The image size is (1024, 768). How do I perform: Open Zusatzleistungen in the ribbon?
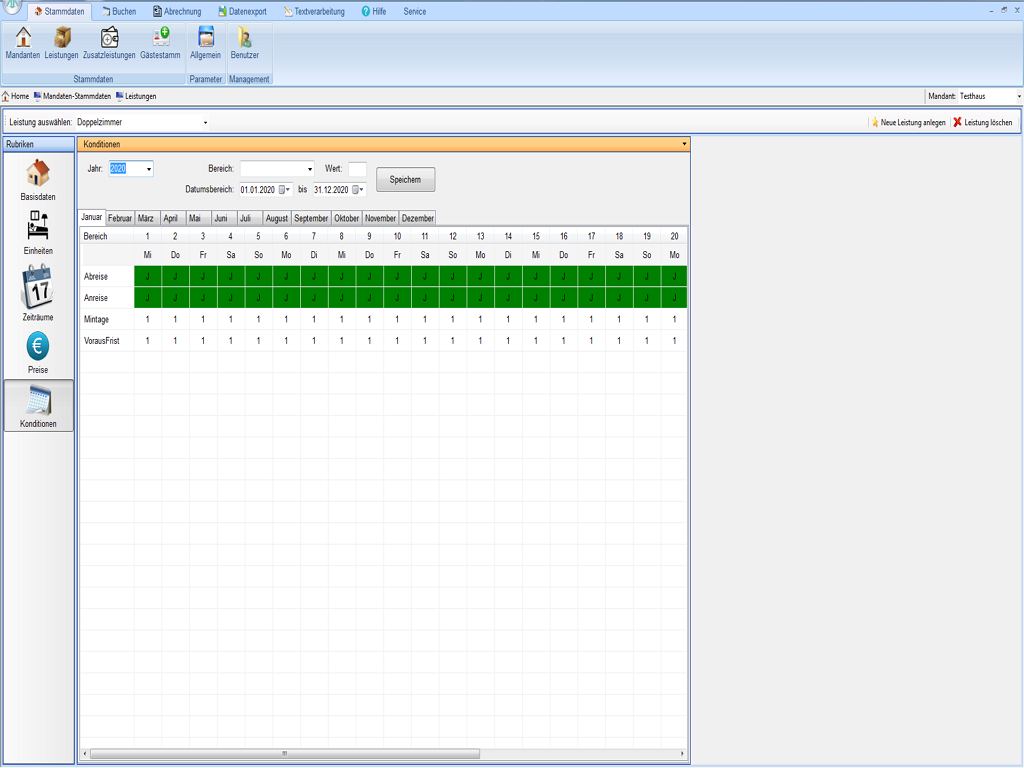coord(109,42)
